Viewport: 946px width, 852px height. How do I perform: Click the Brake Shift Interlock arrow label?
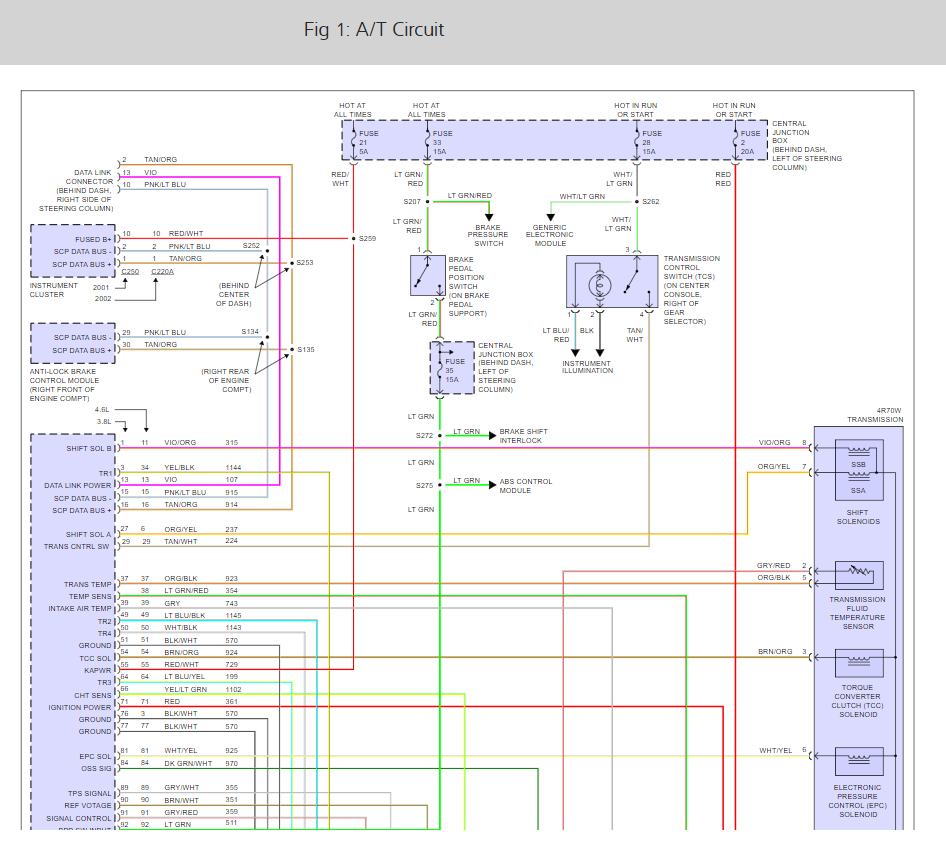[523, 436]
